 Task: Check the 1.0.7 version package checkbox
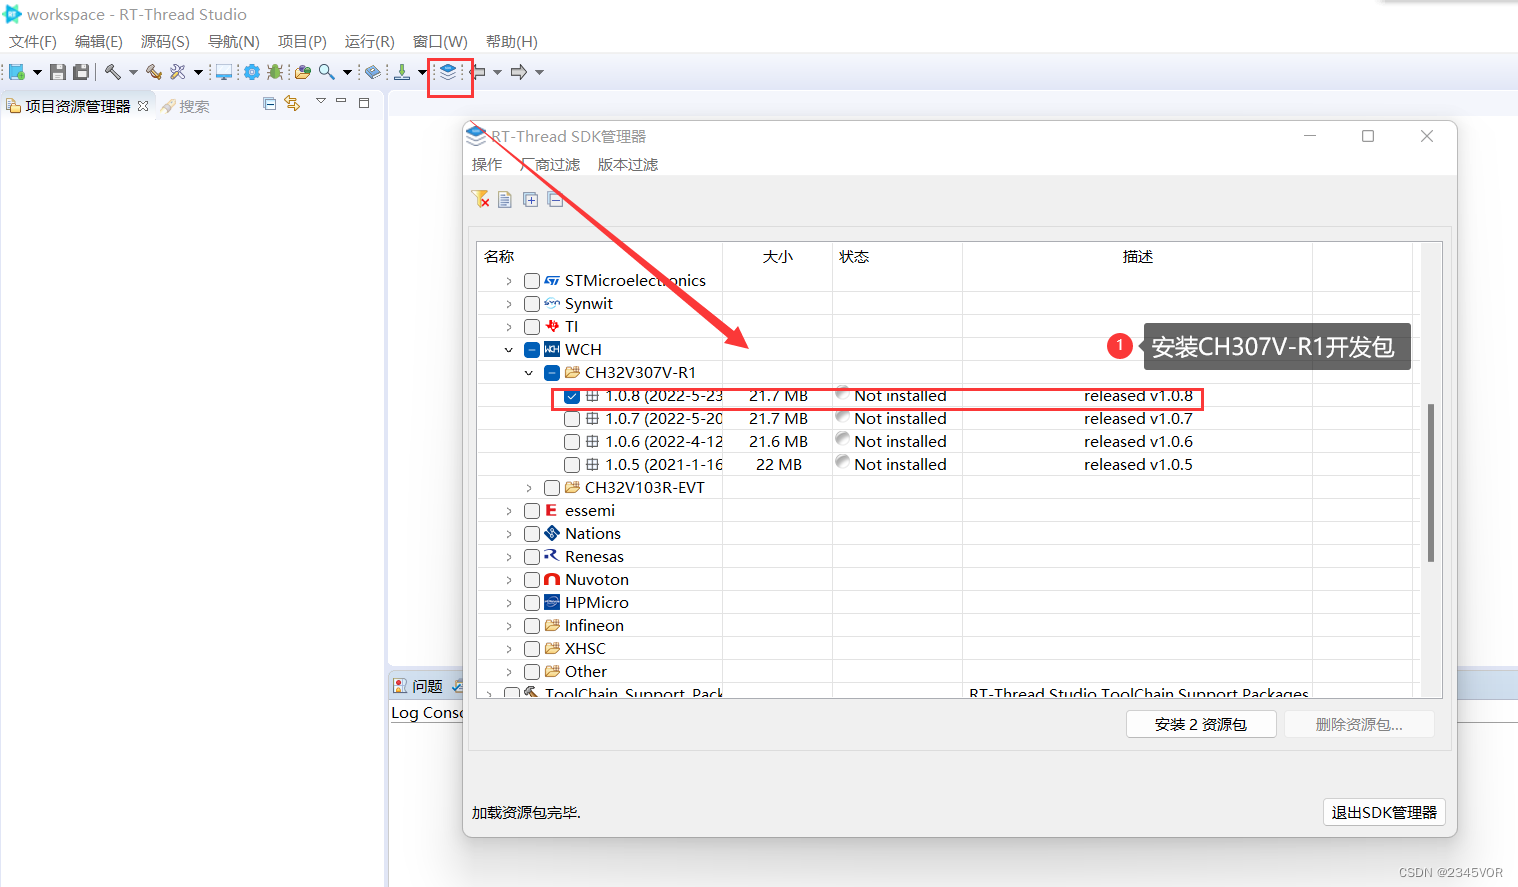tap(572, 419)
